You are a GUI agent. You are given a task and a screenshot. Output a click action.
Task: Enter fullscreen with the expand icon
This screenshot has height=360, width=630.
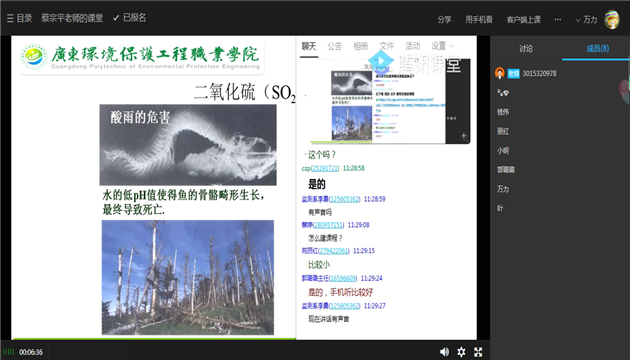click(x=478, y=352)
